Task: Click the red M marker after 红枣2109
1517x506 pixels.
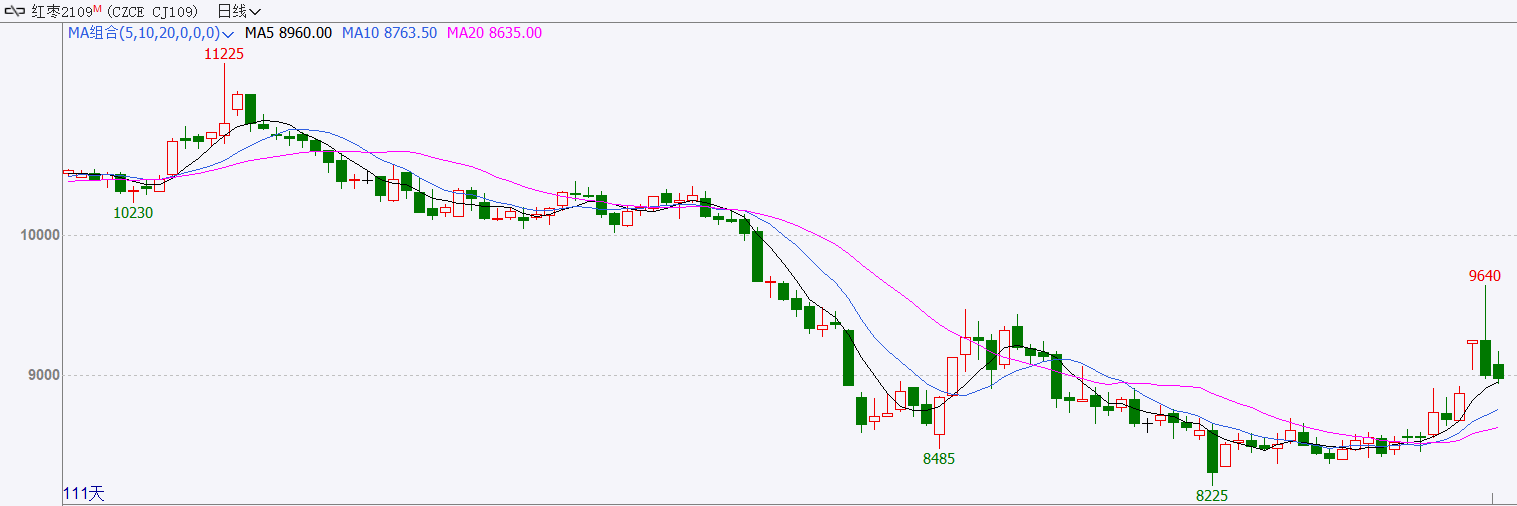Action: coord(98,8)
